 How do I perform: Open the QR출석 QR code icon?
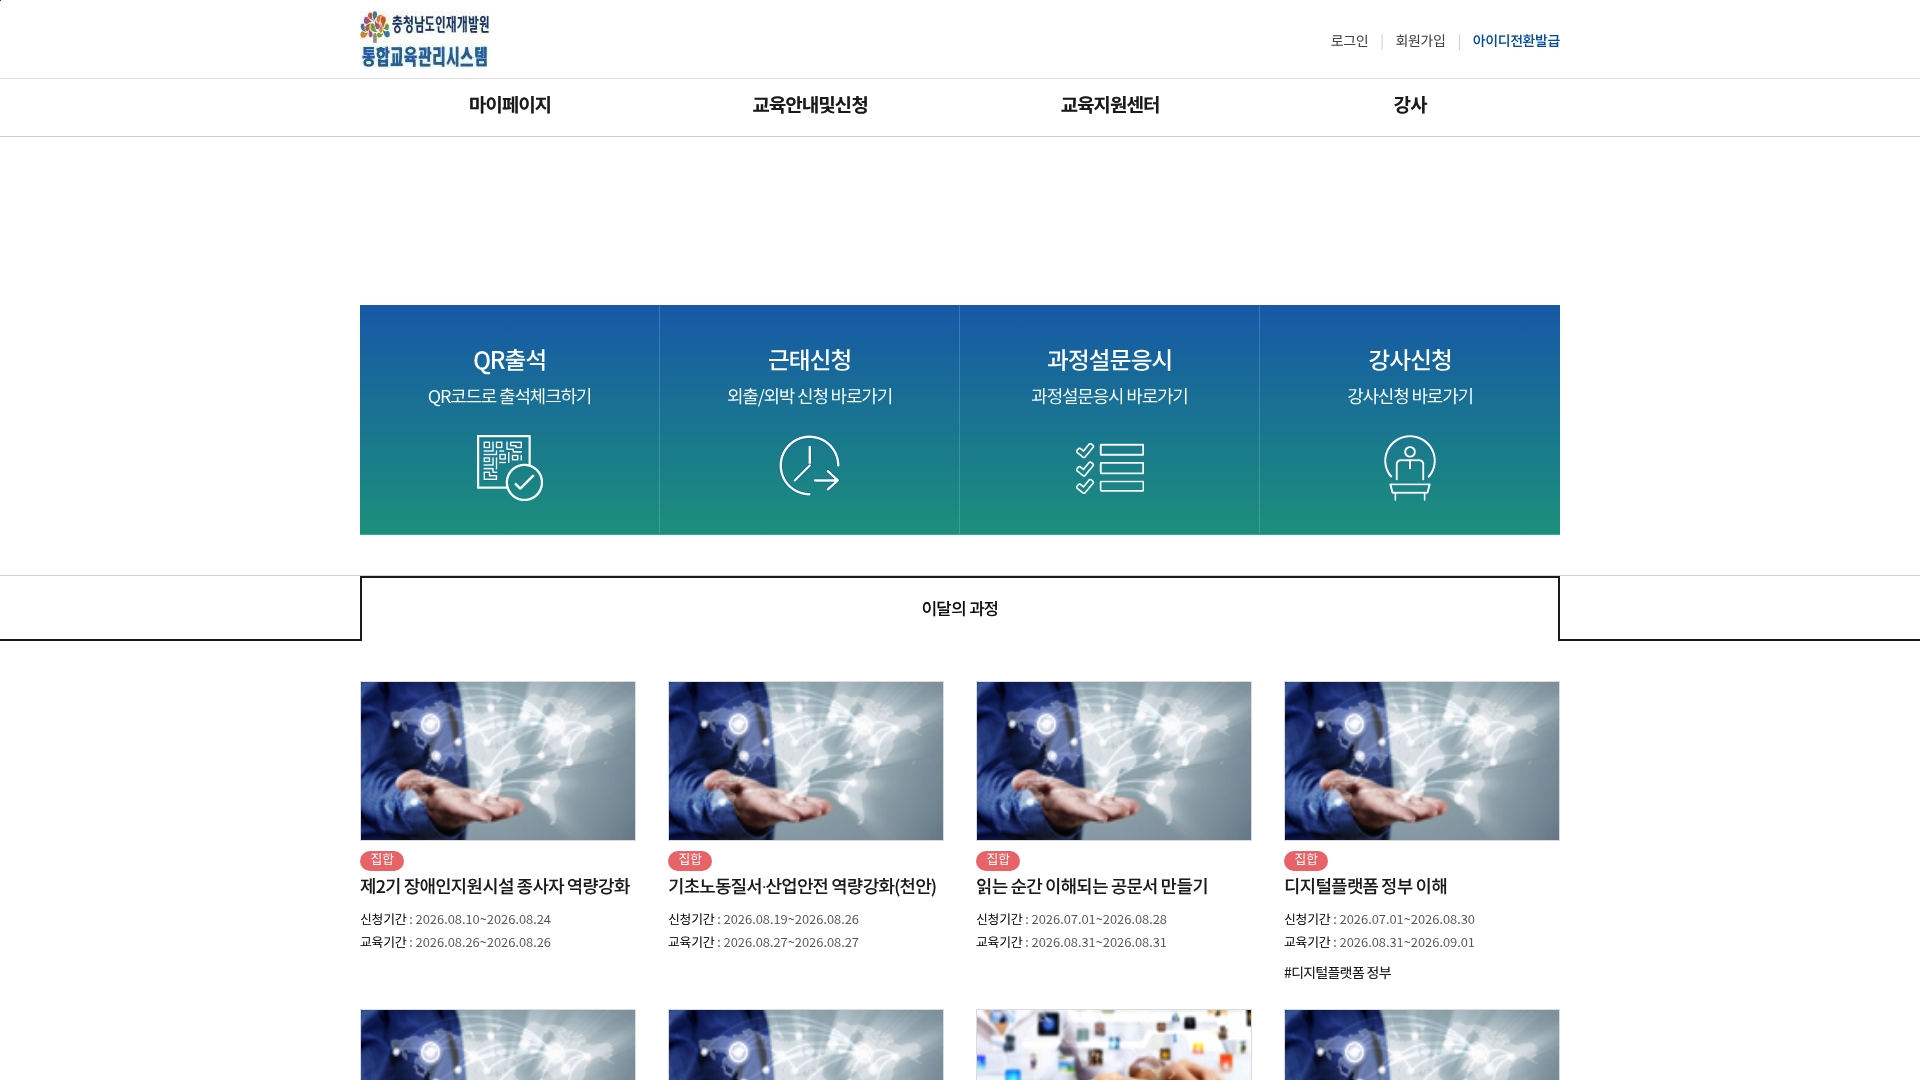coord(510,467)
